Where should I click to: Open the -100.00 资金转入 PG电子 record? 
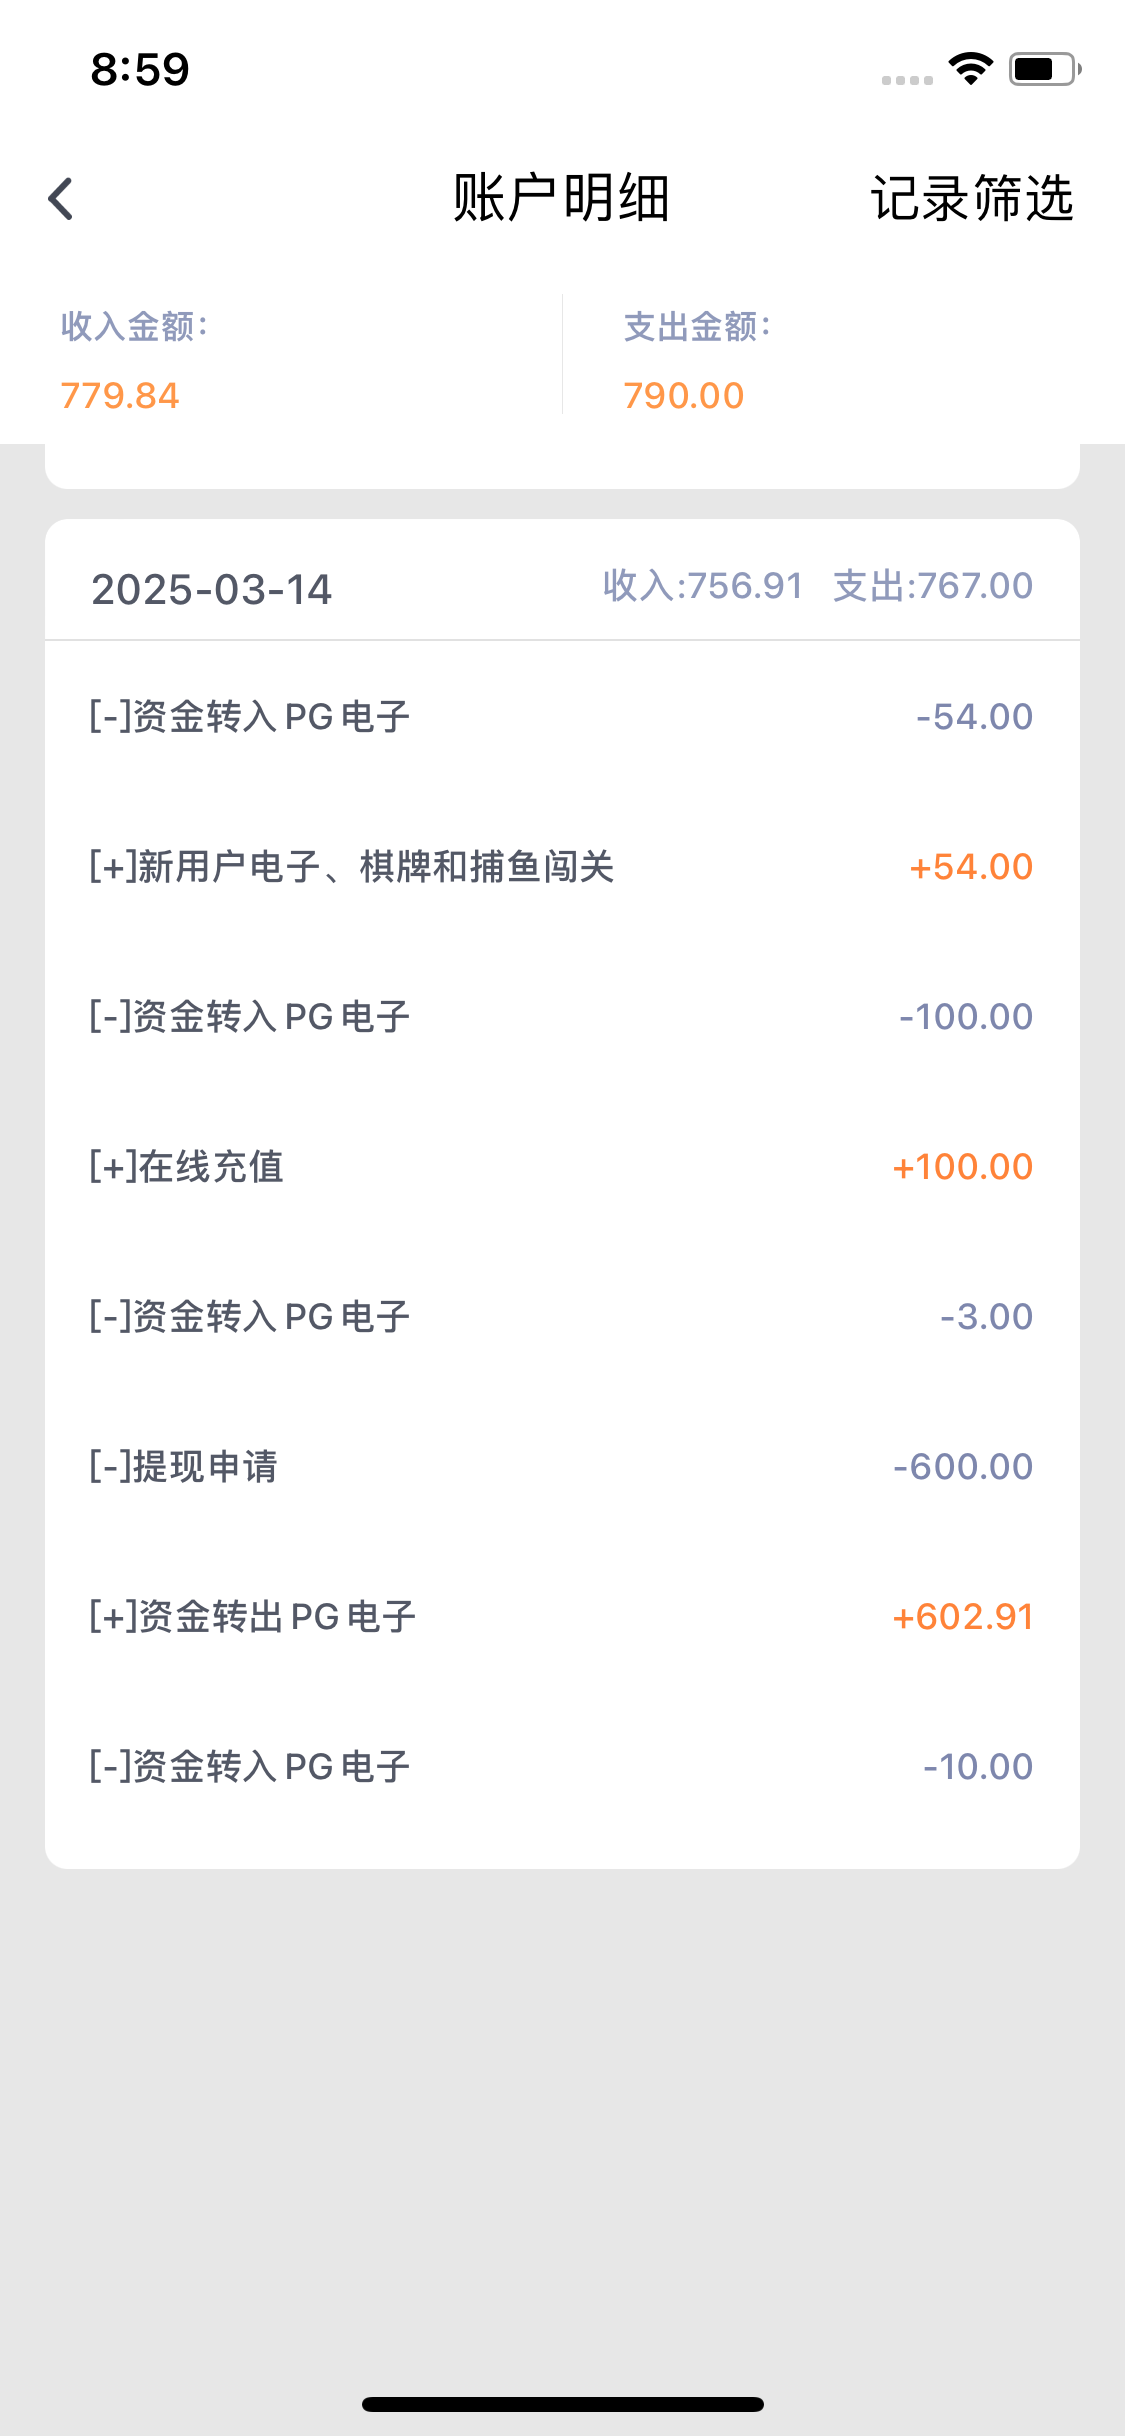(x=562, y=1016)
